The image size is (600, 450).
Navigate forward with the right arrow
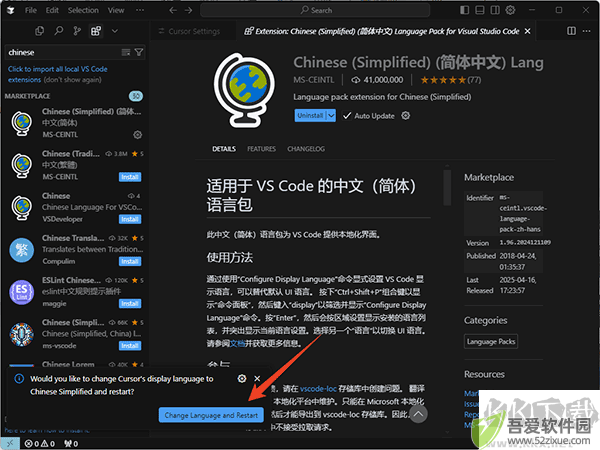[188, 10]
